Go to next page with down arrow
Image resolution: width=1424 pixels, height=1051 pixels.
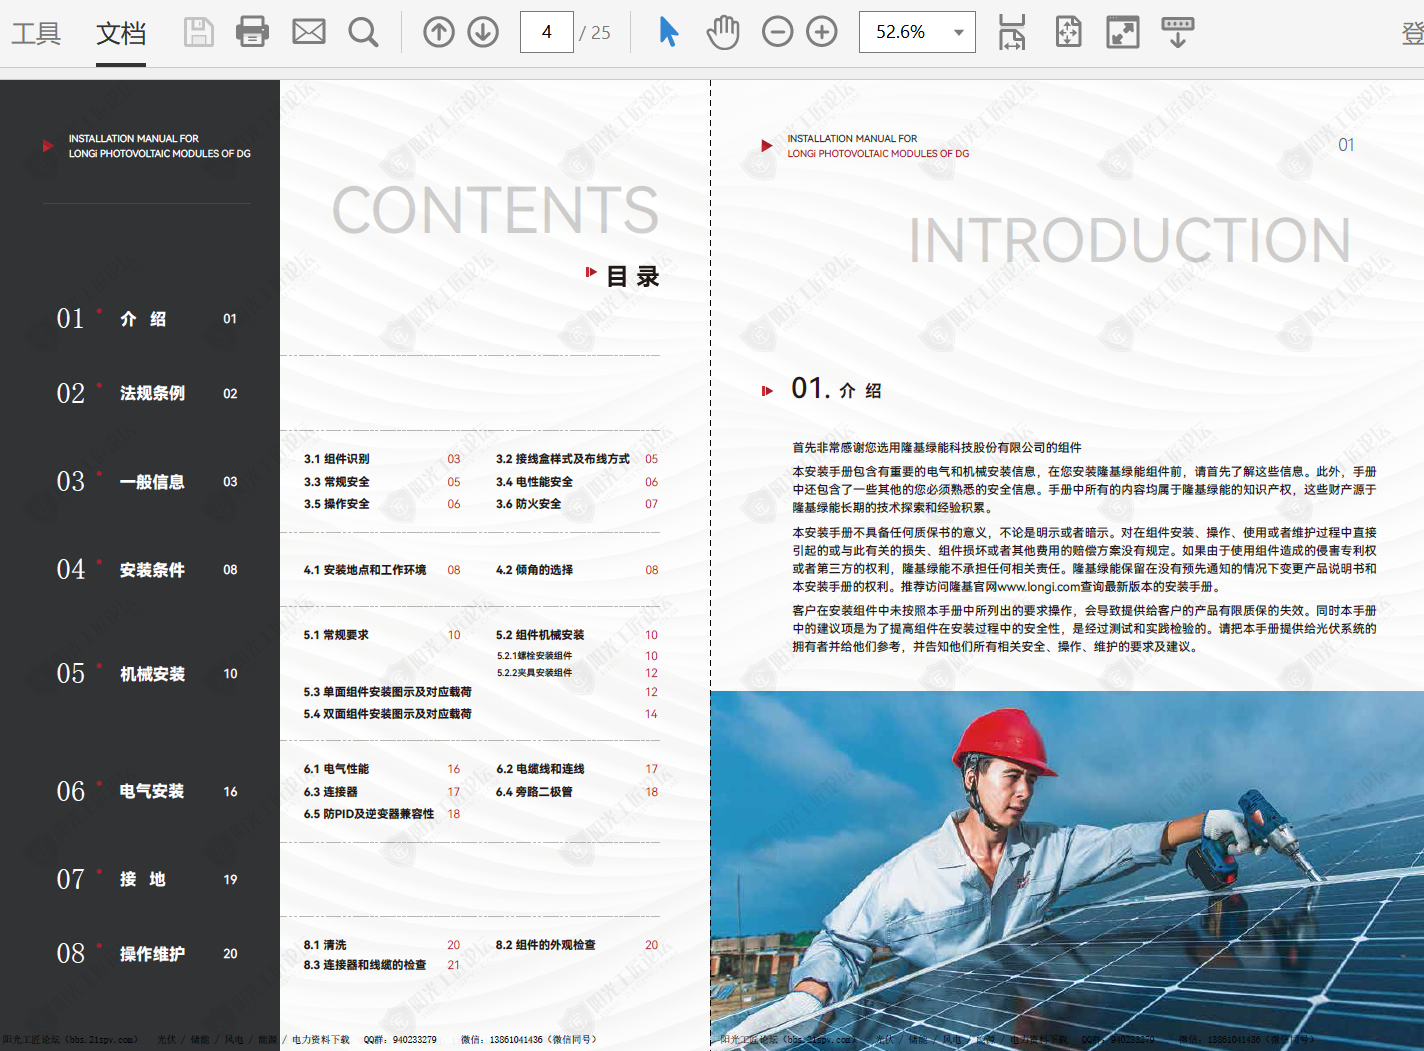click(x=483, y=32)
